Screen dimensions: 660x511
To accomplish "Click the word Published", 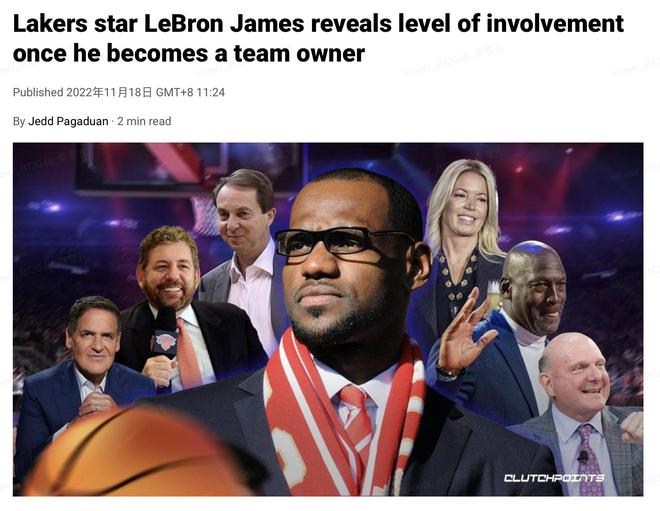I will pyautogui.click(x=38, y=92).
